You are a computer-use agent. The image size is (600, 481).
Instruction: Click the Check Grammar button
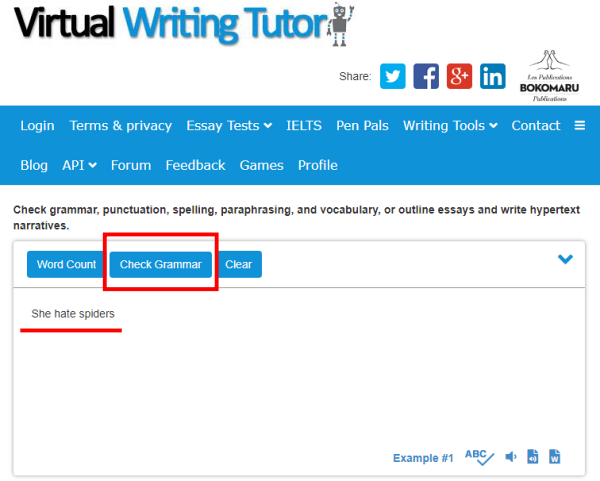tap(161, 264)
